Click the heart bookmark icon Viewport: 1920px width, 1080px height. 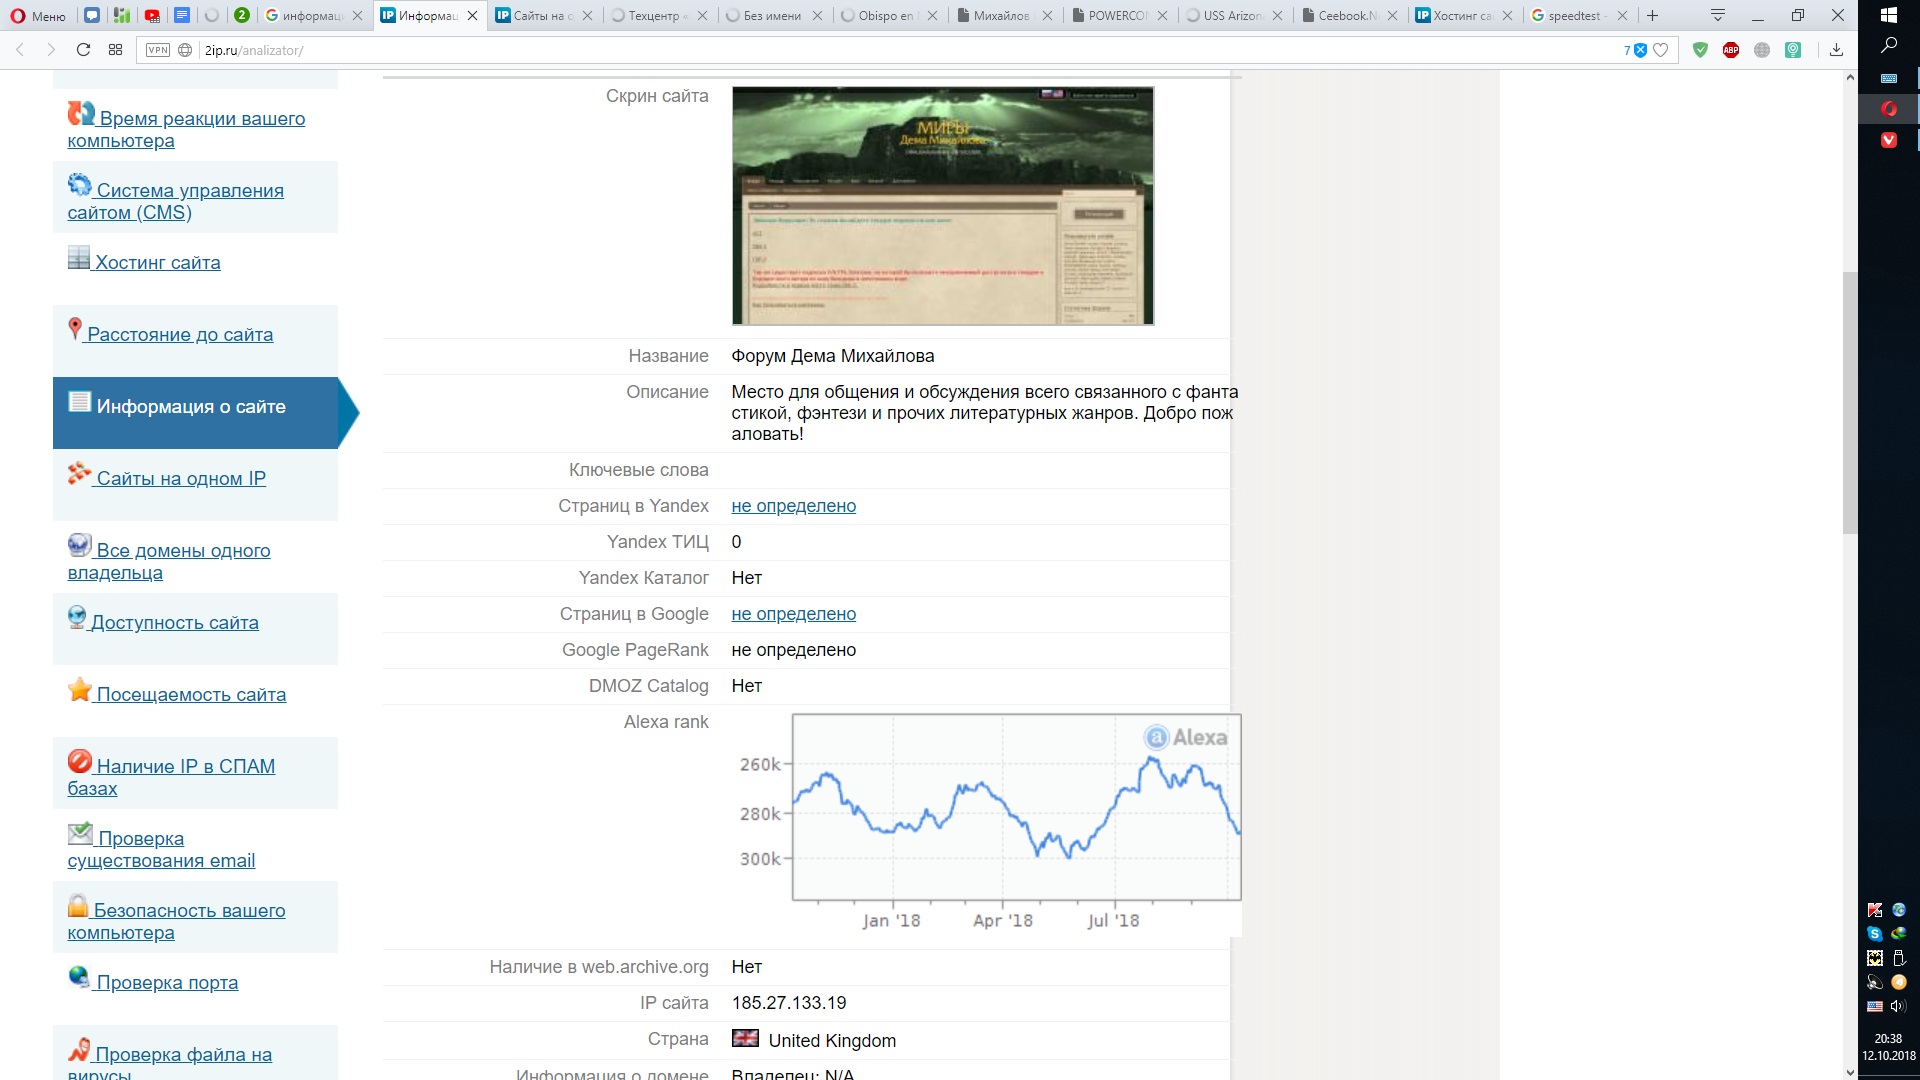click(1661, 50)
